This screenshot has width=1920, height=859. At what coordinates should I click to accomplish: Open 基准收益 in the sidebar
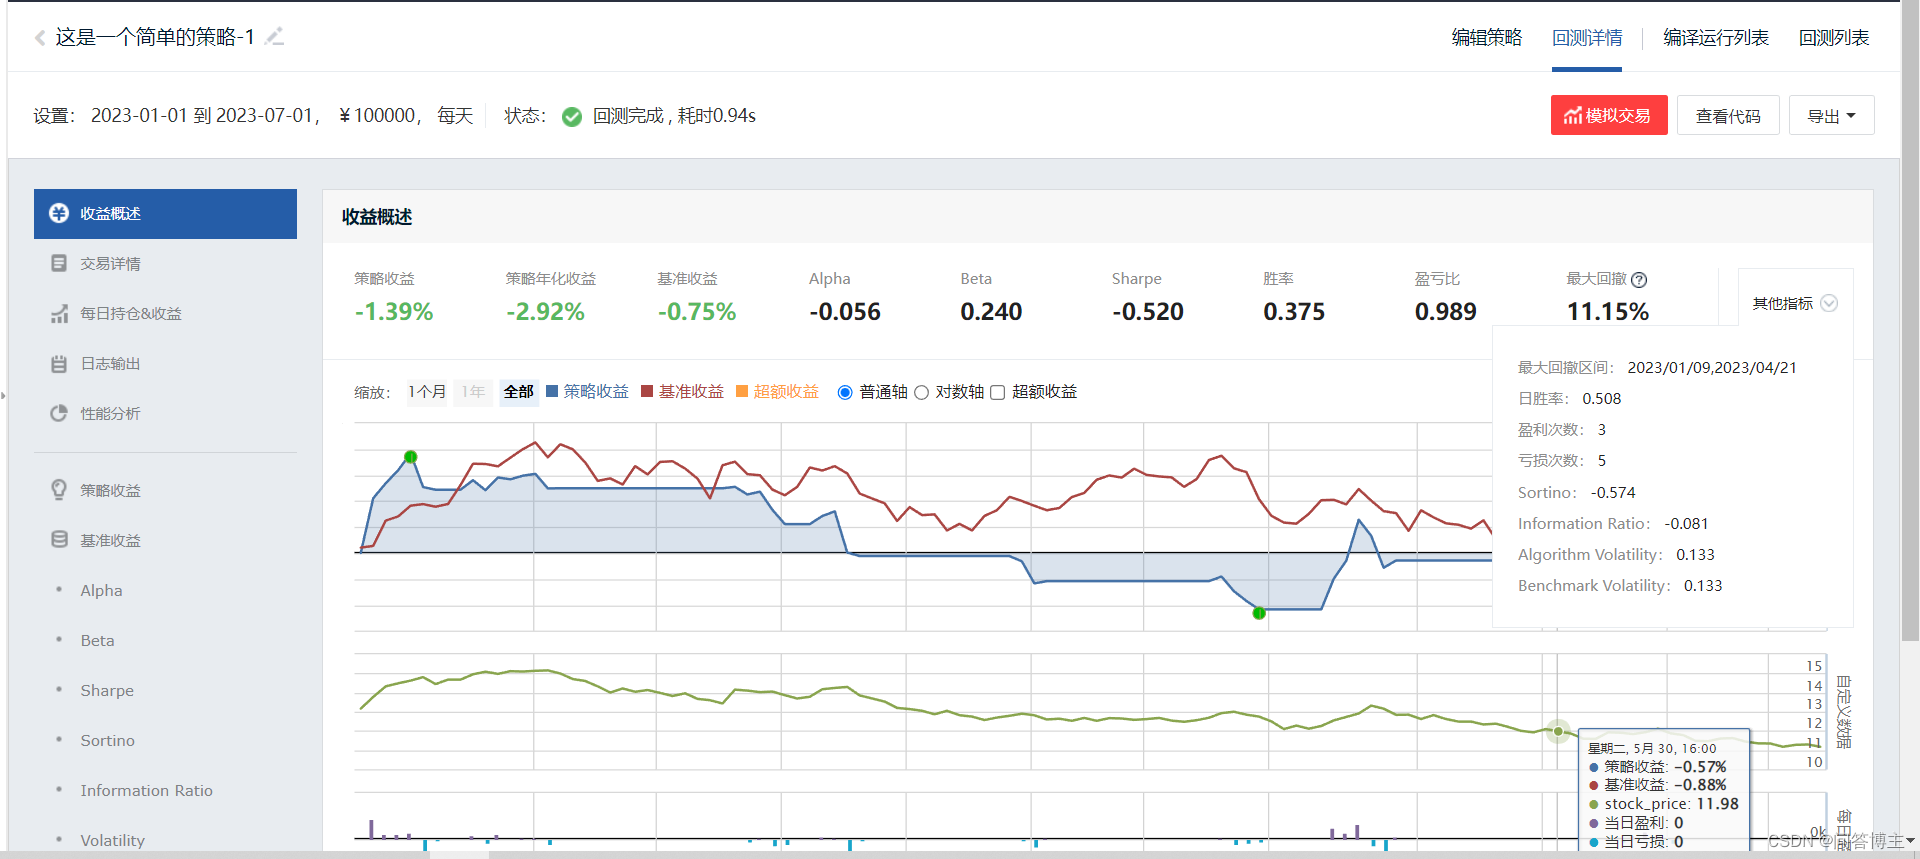click(110, 540)
